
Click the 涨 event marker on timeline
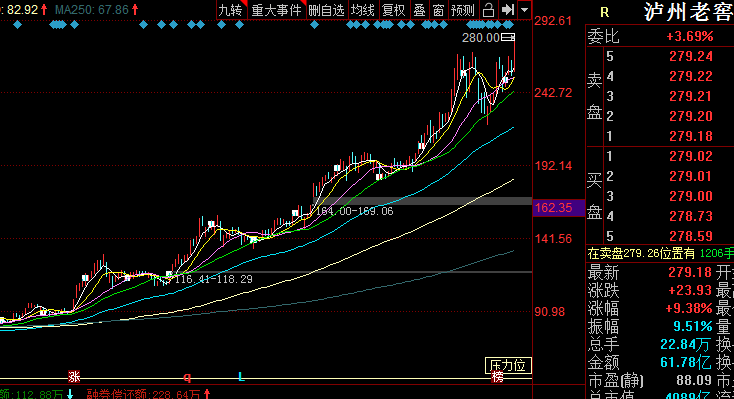coord(74,377)
